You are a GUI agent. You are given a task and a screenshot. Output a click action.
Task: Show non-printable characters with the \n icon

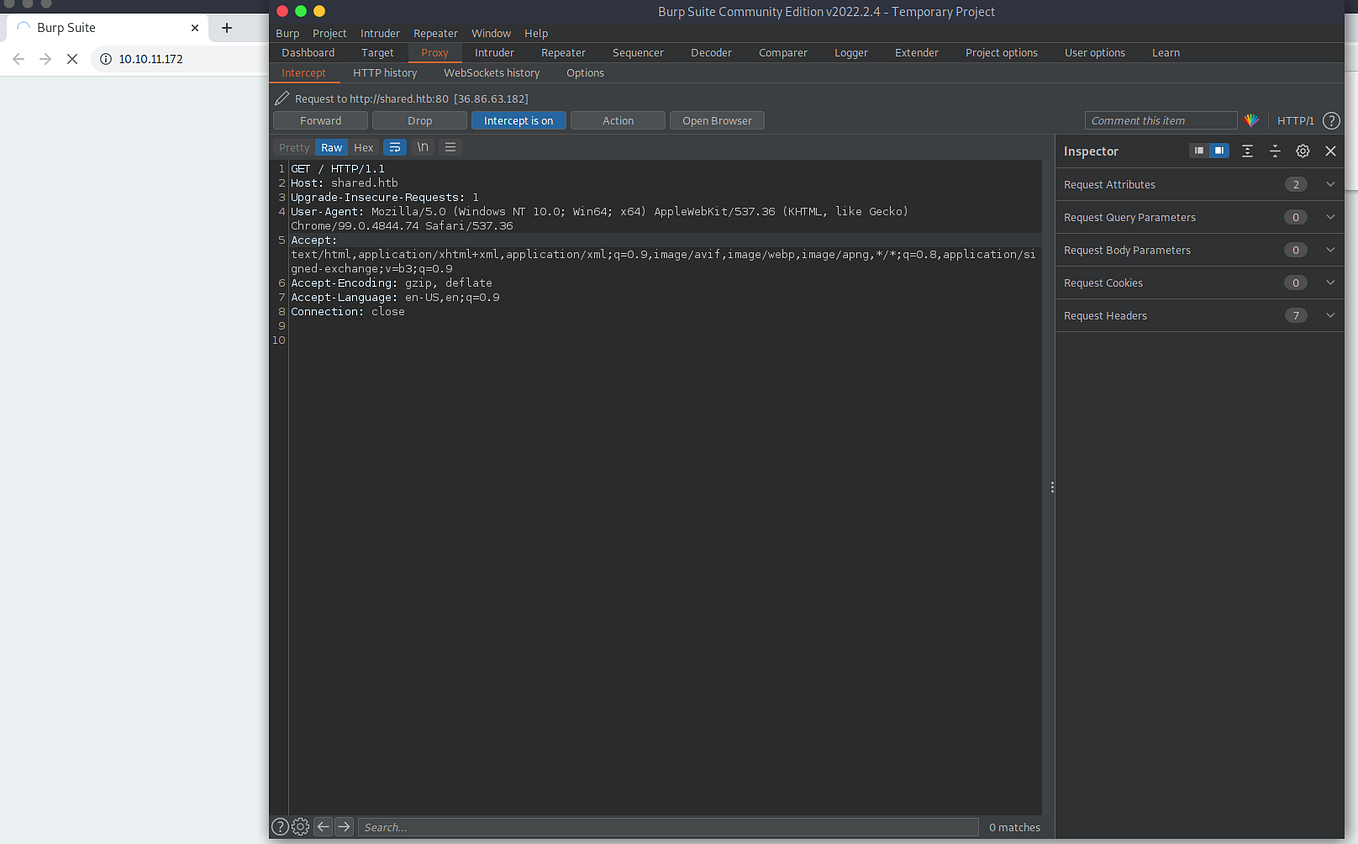(x=422, y=147)
